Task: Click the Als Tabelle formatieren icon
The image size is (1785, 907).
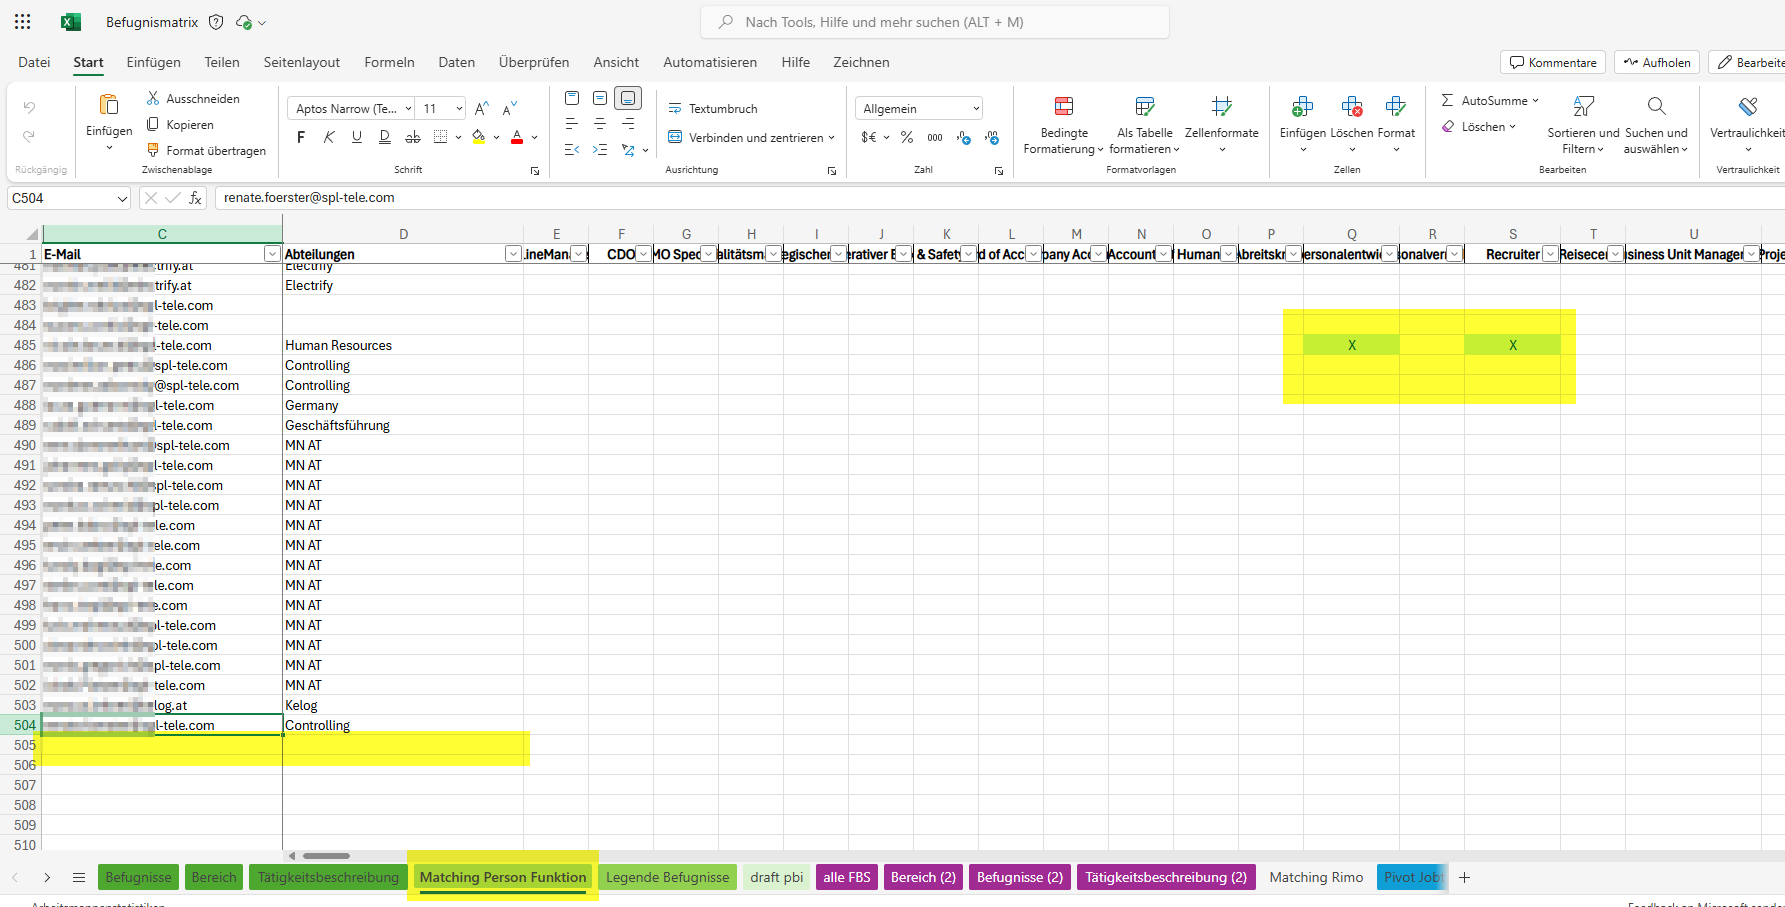Action: click(x=1145, y=106)
